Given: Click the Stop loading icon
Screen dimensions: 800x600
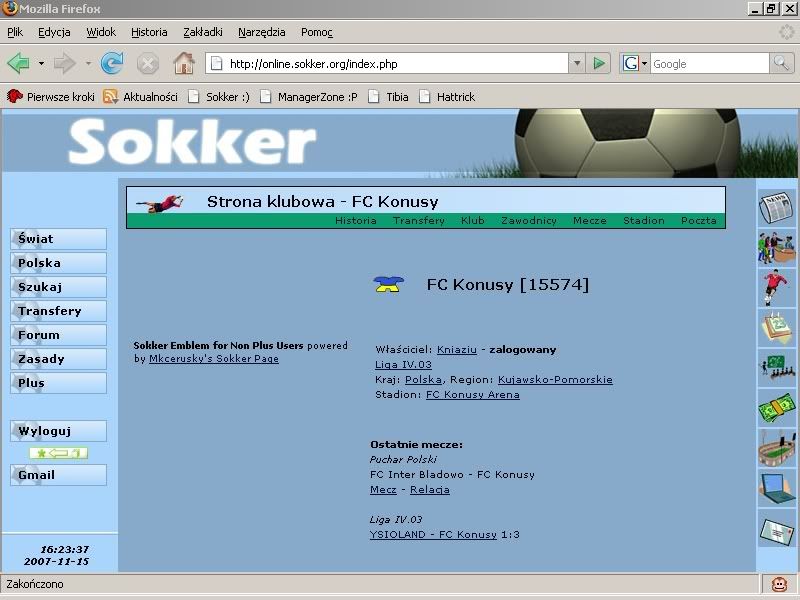Looking at the screenshot, I should coord(147,64).
